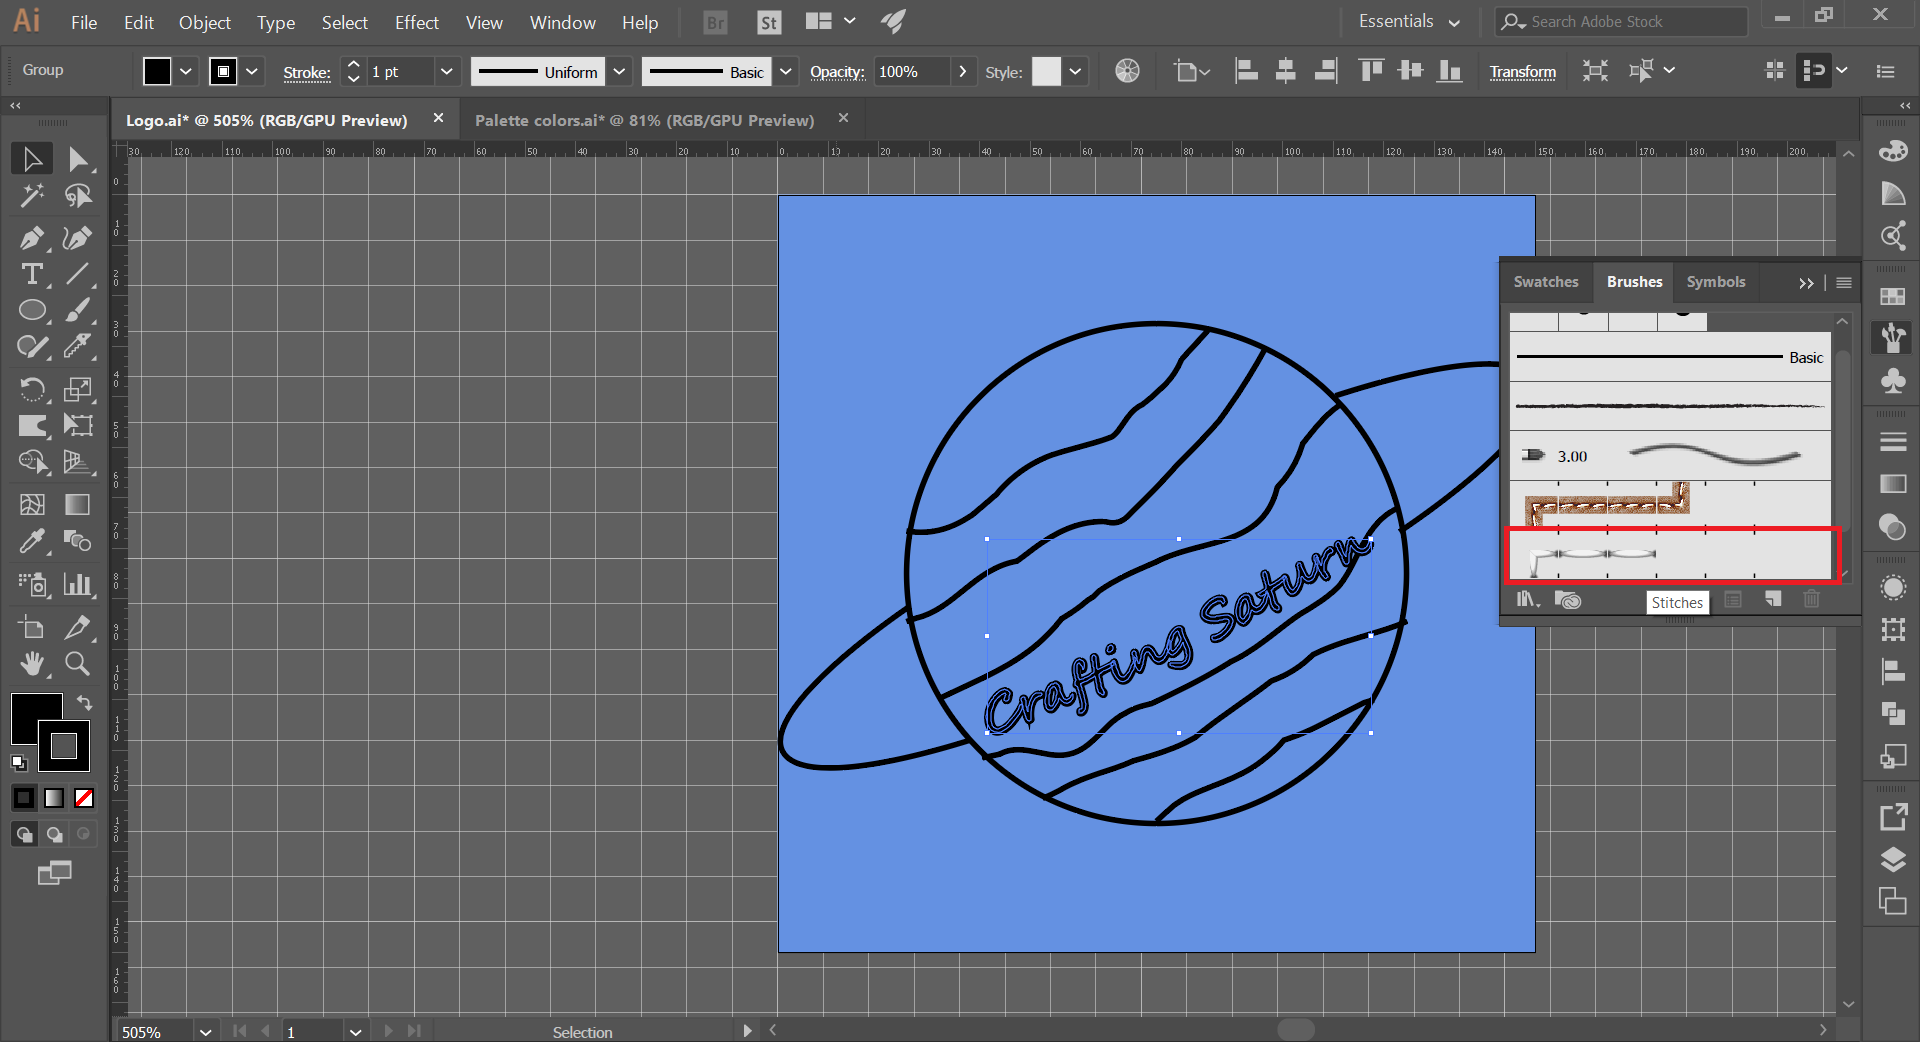This screenshot has width=1920, height=1042.
Task: Expand the stroke weight dropdown
Action: coord(447,71)
